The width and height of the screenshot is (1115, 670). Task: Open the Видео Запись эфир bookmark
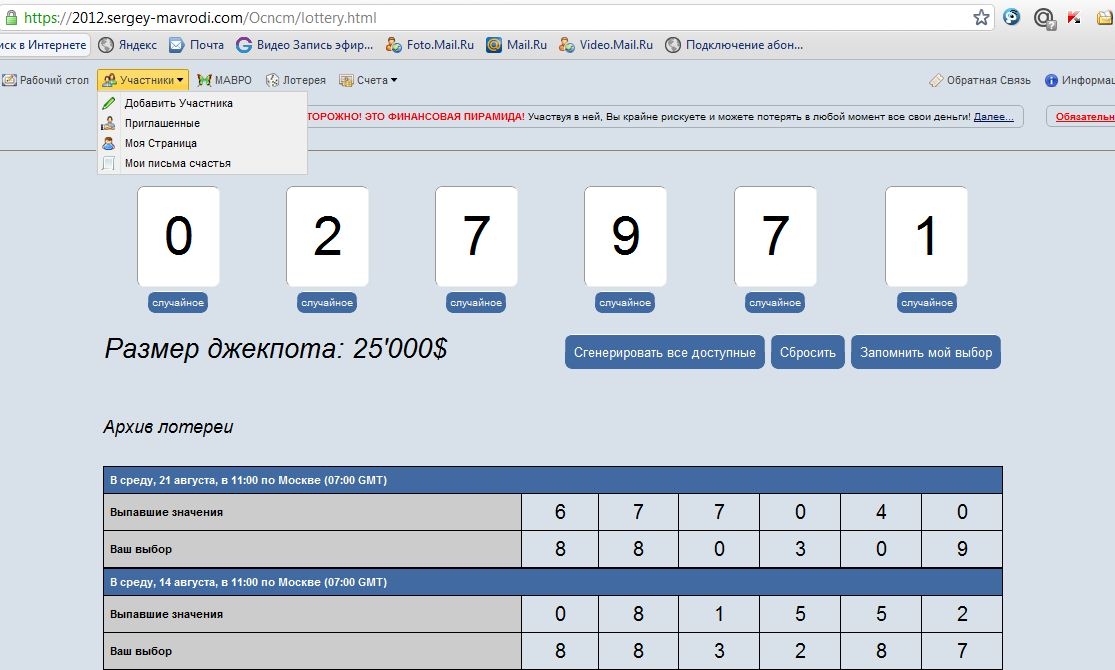(304, 45)
